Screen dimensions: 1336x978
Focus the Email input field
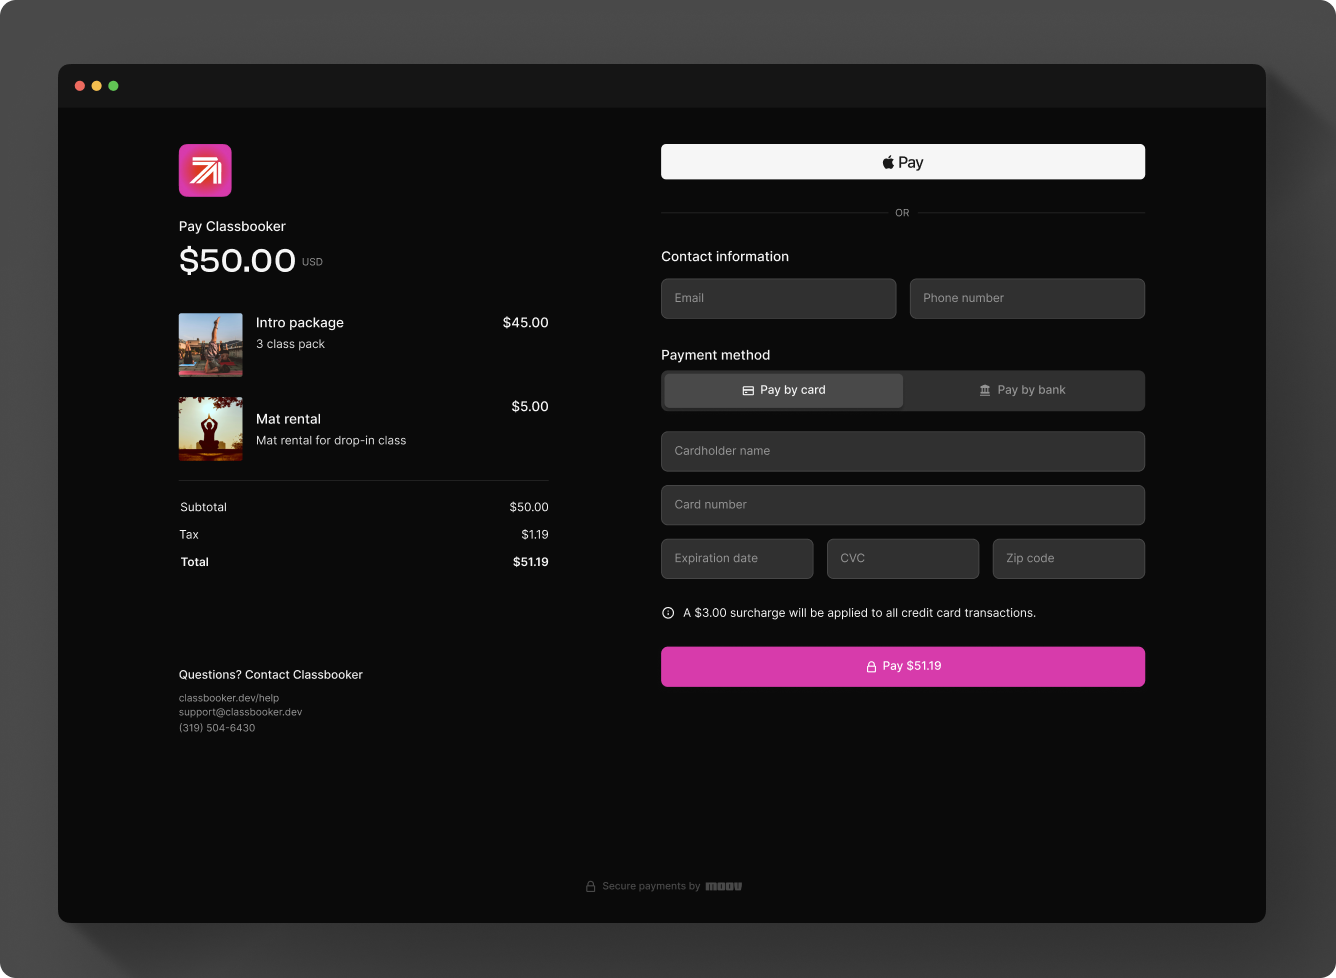pyautogui.click(x=779, y=298)
